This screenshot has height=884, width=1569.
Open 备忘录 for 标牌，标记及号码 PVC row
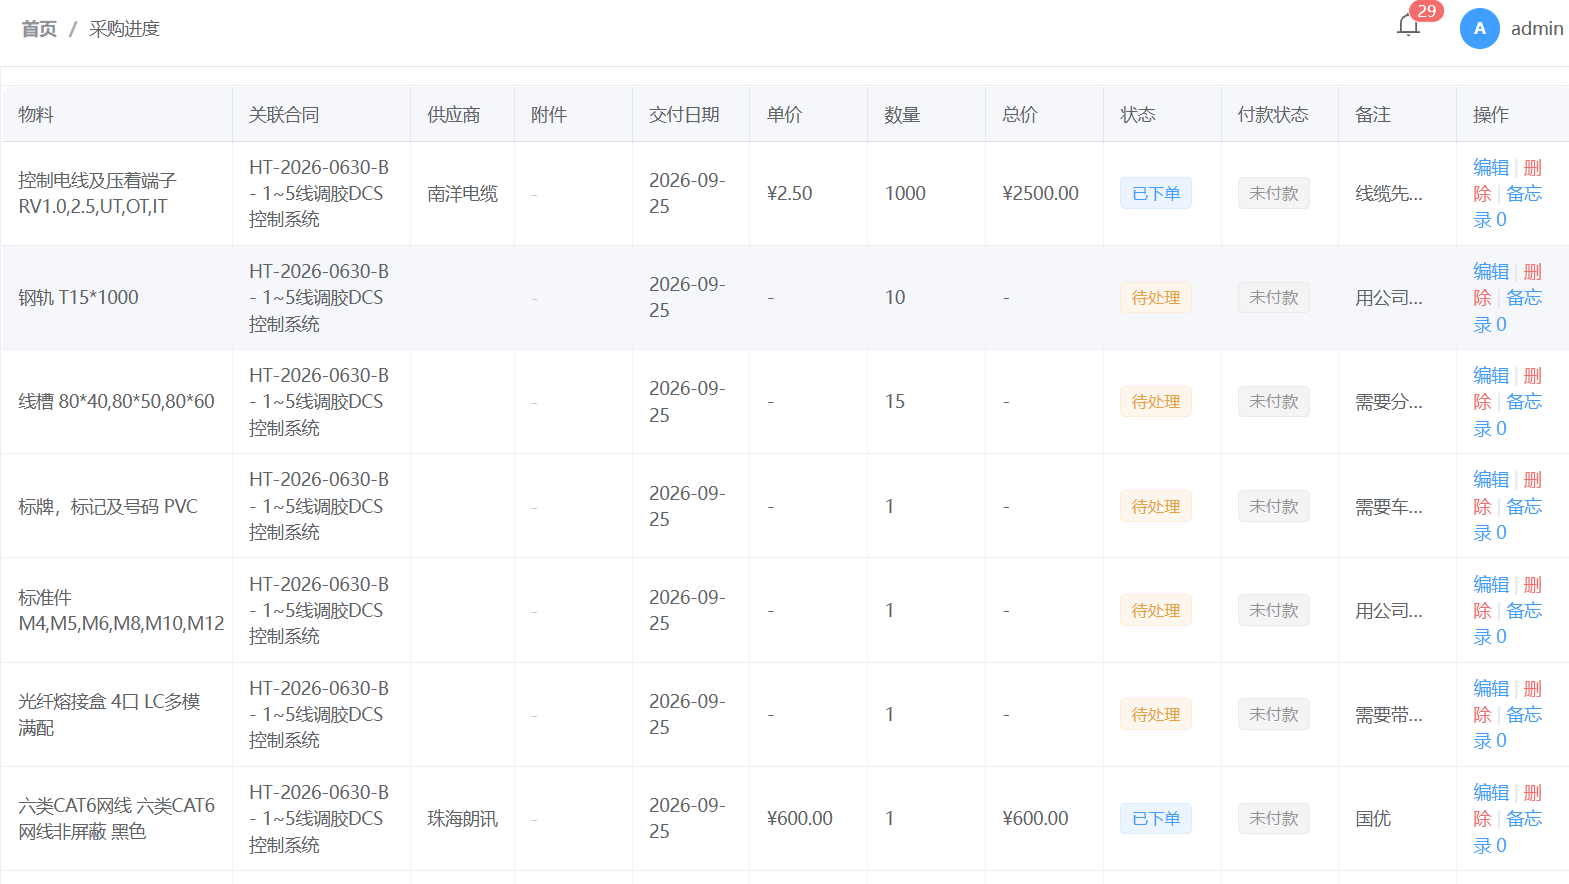pos(1524,506)
